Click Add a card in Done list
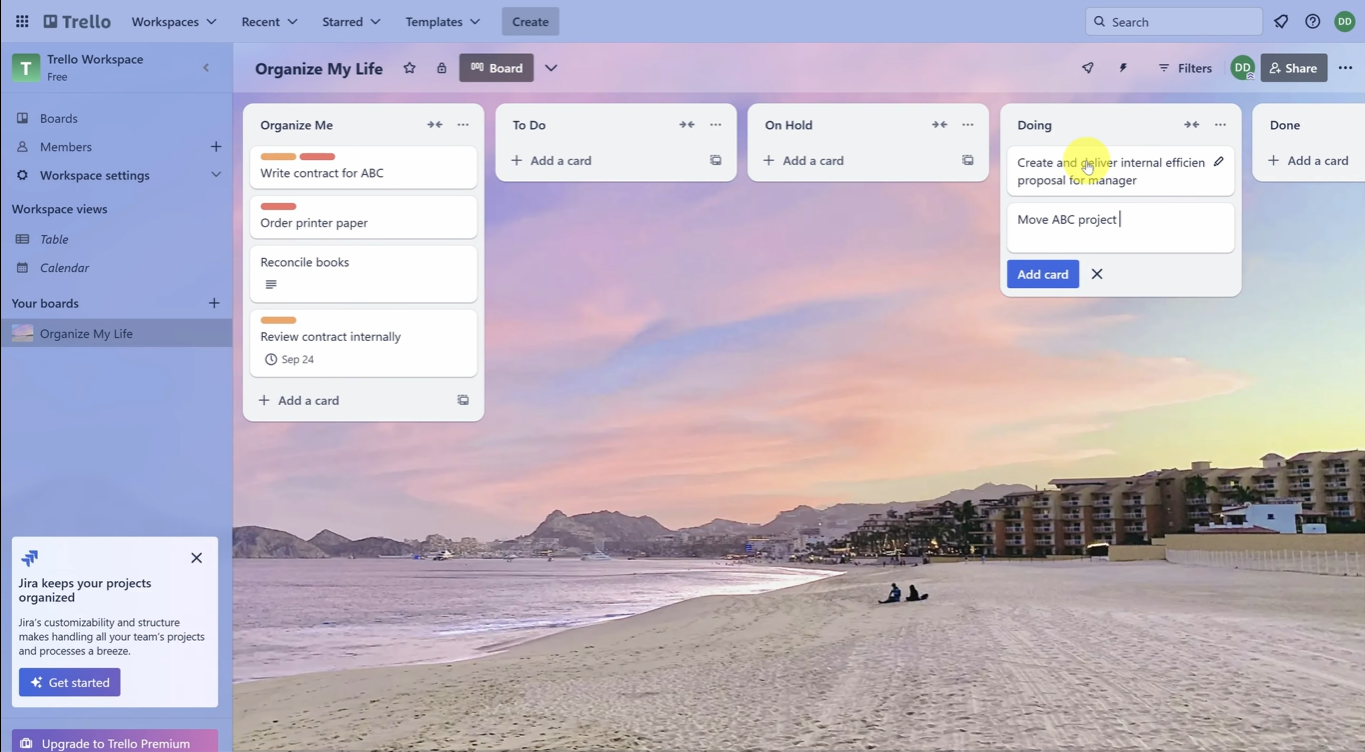Viewport: 1365px width, 752px height. pos(1309,160)
